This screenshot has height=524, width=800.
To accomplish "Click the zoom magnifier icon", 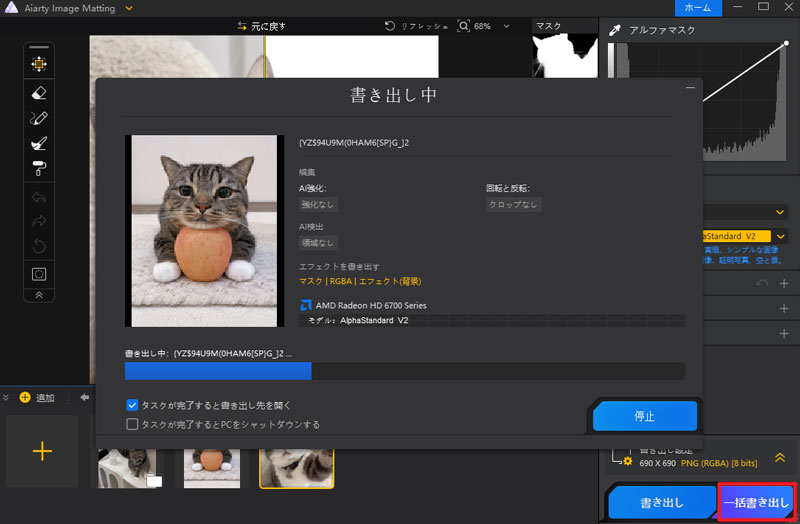I will pos(463,26).
